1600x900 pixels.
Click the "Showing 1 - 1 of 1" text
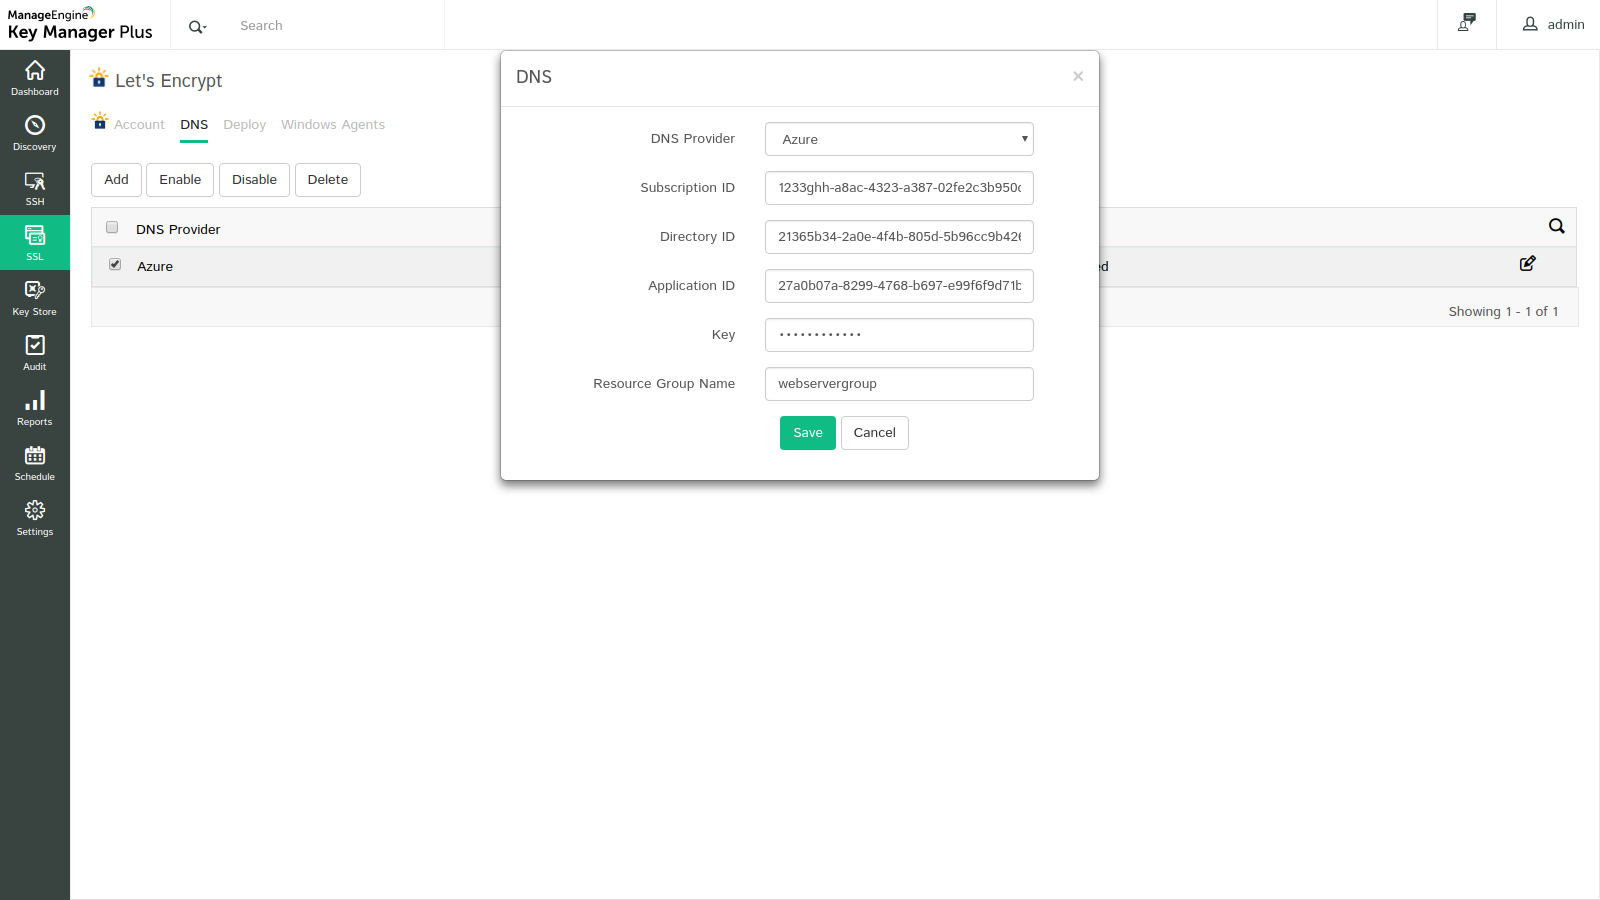click(x=1503, y=312)
